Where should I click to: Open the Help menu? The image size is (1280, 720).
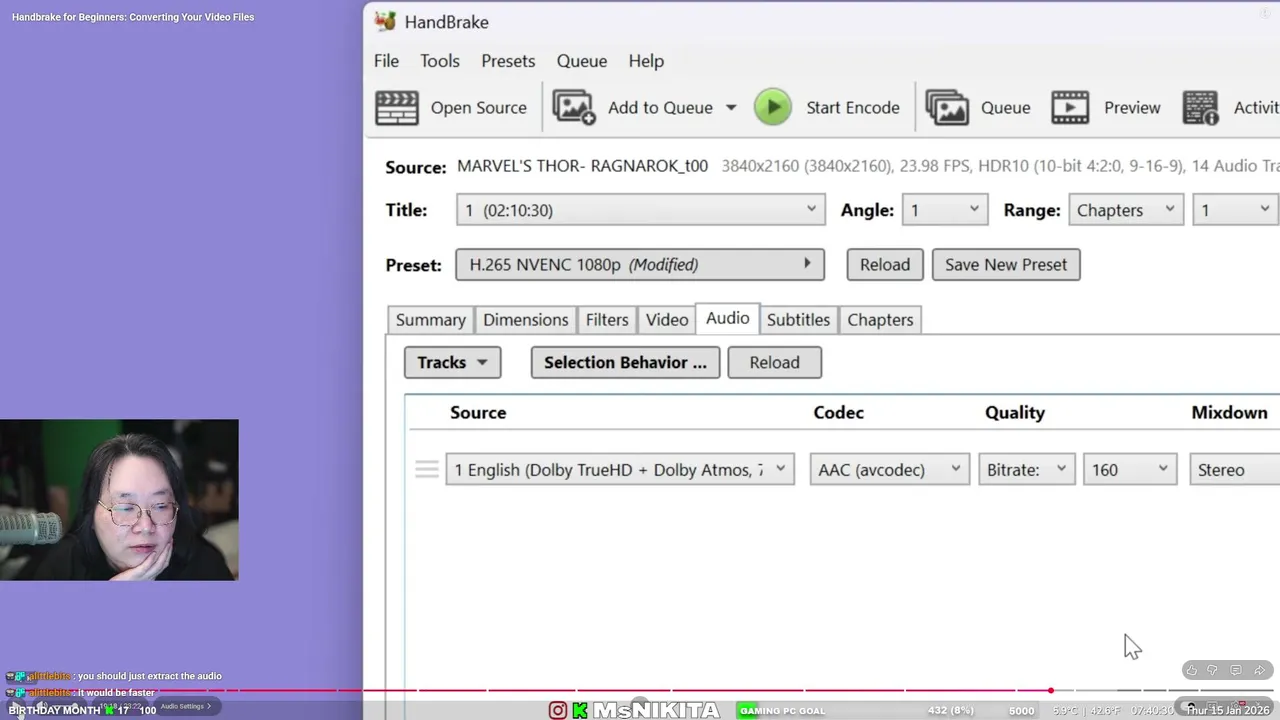[646, 61]
